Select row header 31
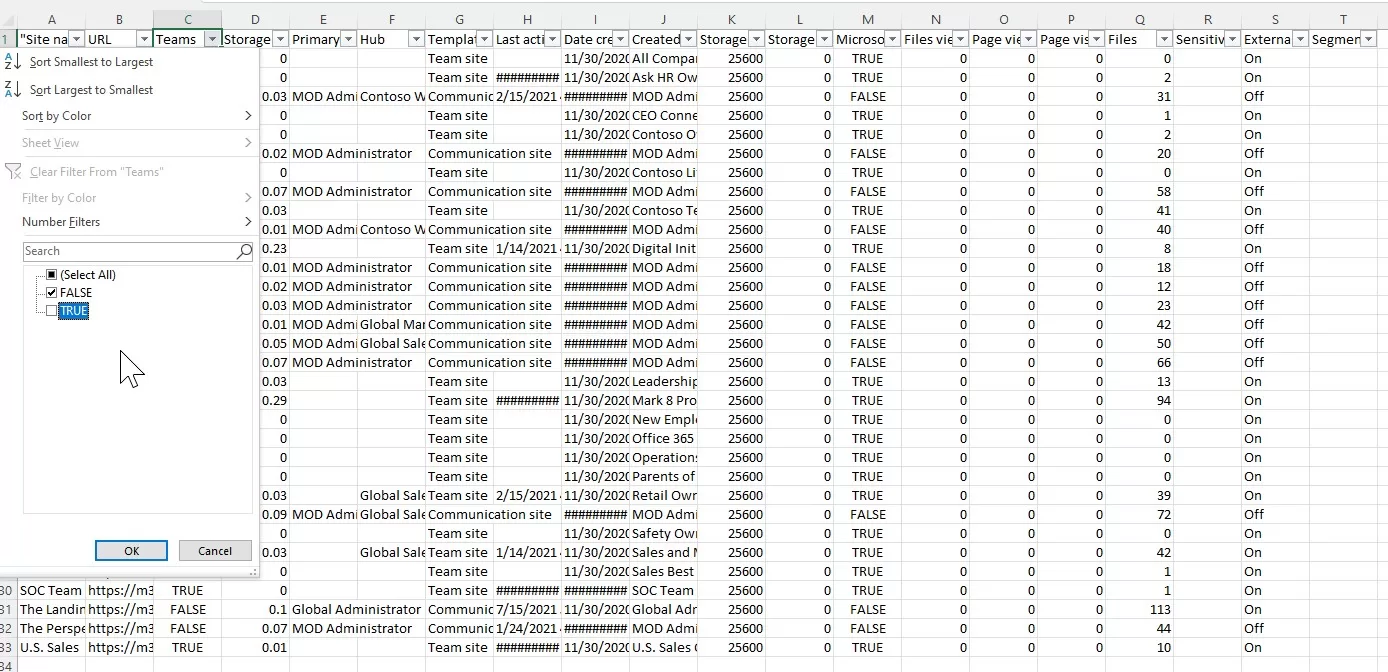 (8, 609)
